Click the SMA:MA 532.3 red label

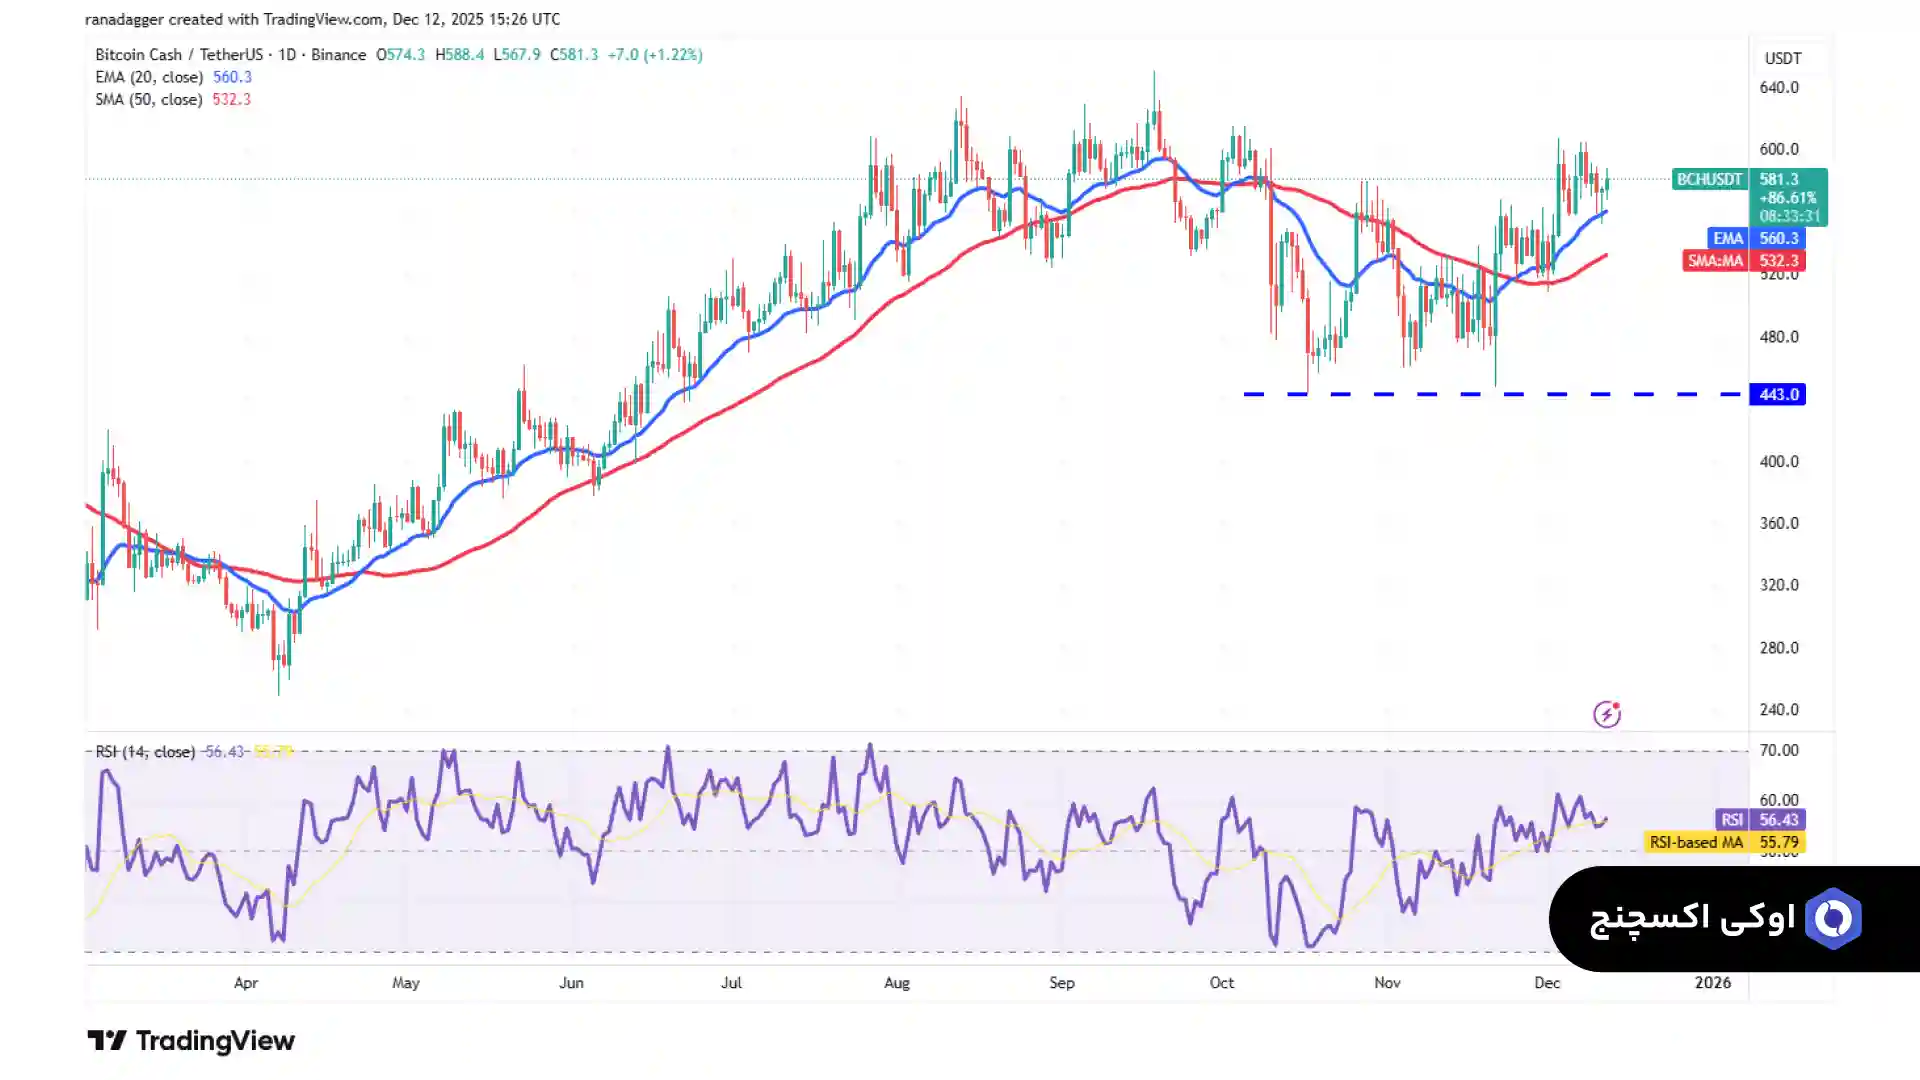pos(1744,261)
